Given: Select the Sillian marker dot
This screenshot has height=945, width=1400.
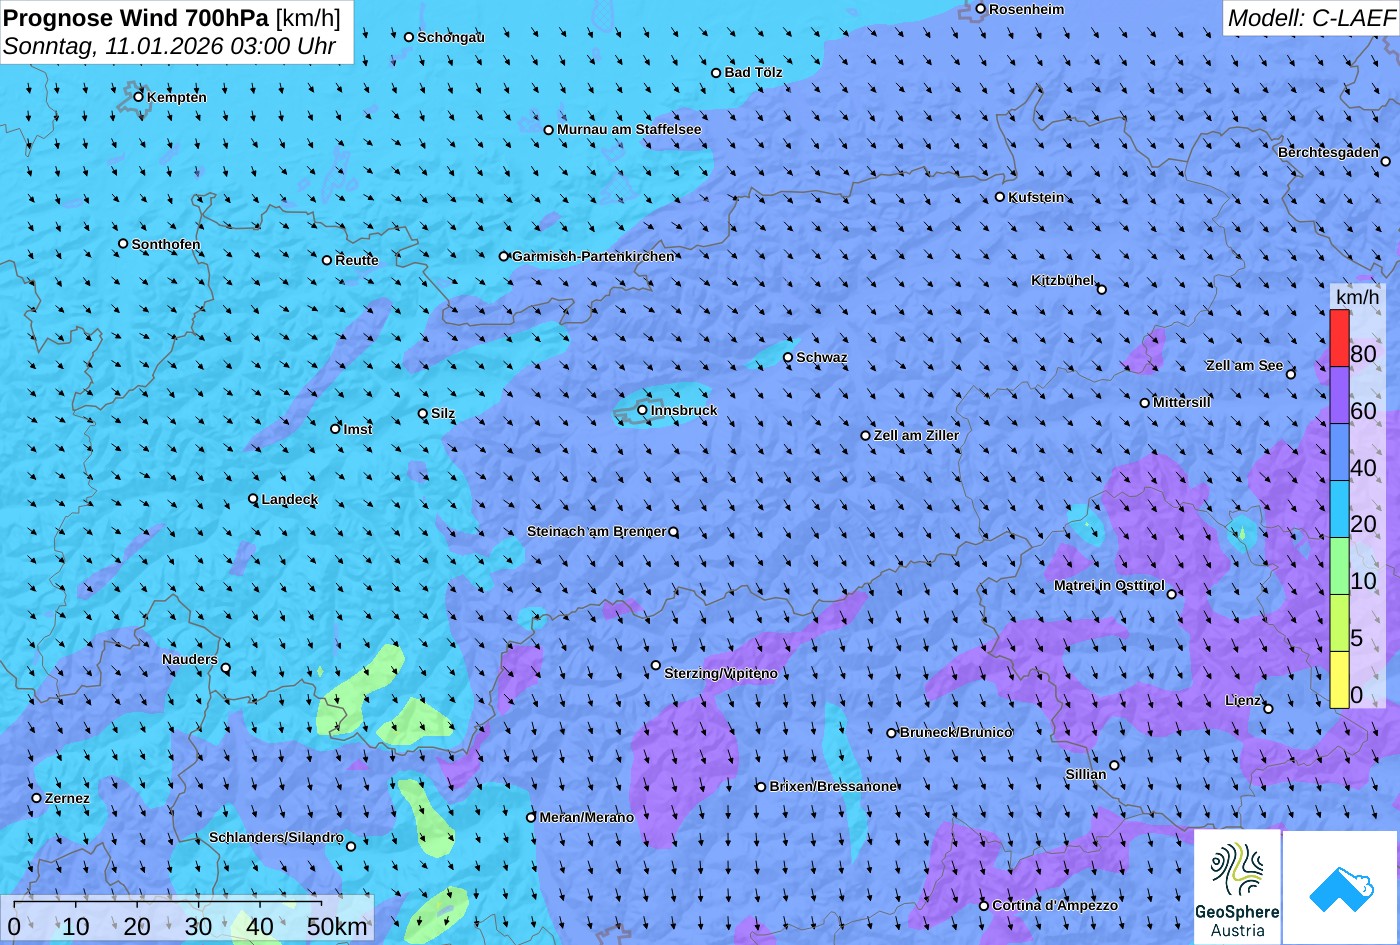Looking at the screenshot, I should 1114,765.
